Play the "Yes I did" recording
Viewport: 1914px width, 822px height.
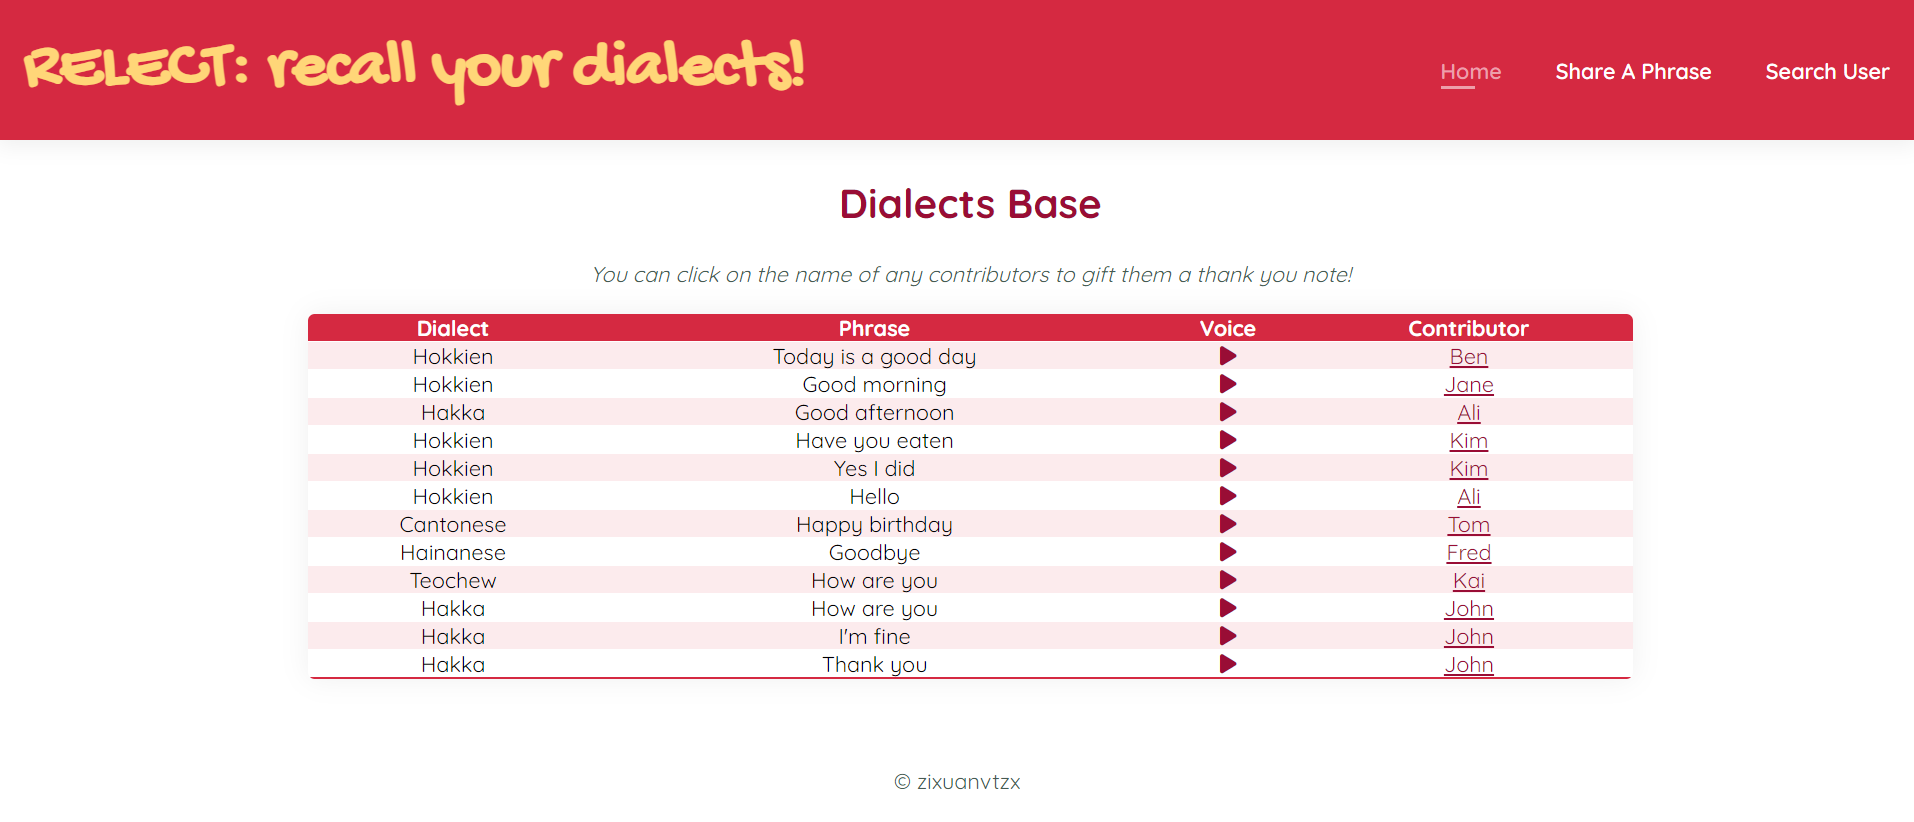point(1228,468)
